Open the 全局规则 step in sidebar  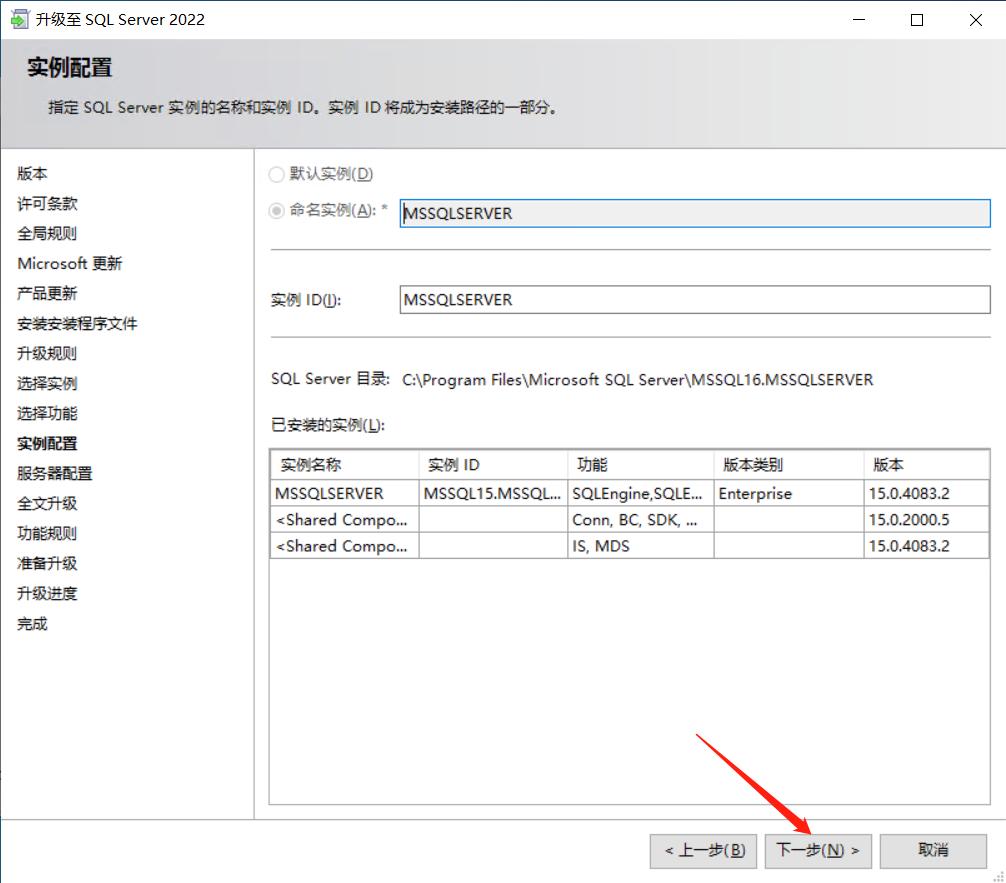[x=47, y=234]
